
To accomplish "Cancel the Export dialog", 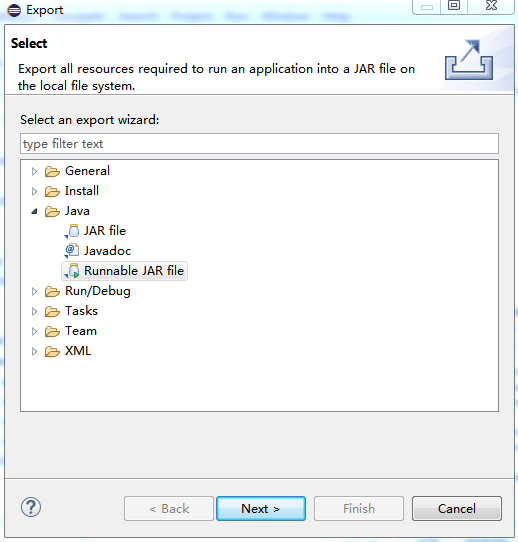I will (457, 508).
